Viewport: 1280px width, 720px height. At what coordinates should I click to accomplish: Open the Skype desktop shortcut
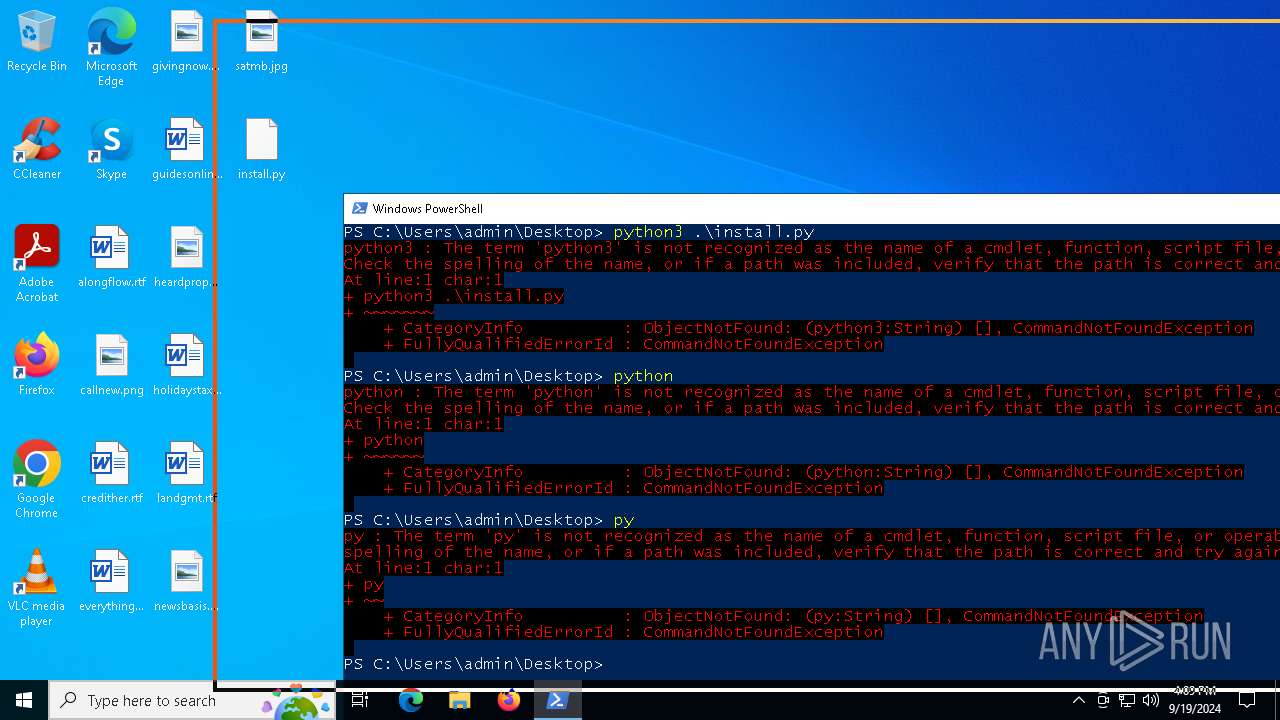click(x=111, y=150)
